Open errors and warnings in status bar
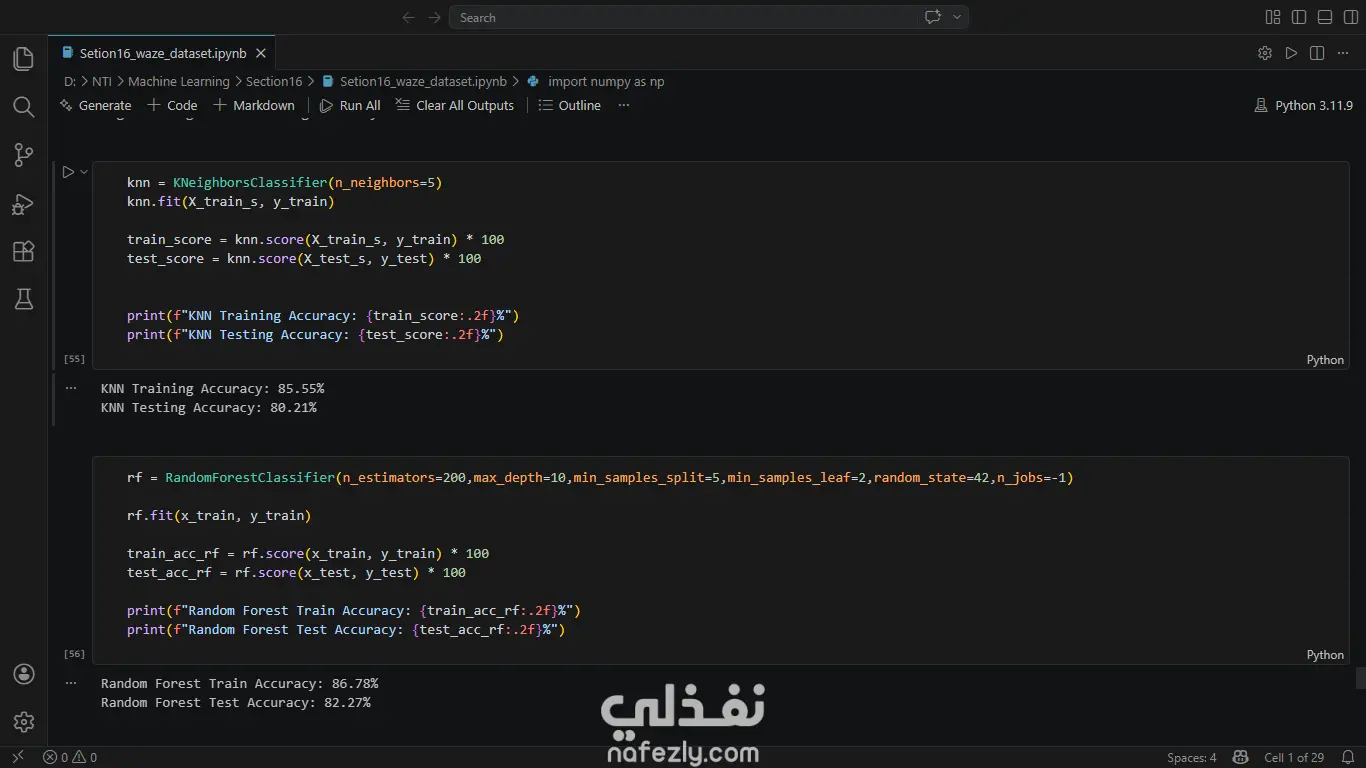This screenshot has height=768, width=1366. tap(70, 757)
